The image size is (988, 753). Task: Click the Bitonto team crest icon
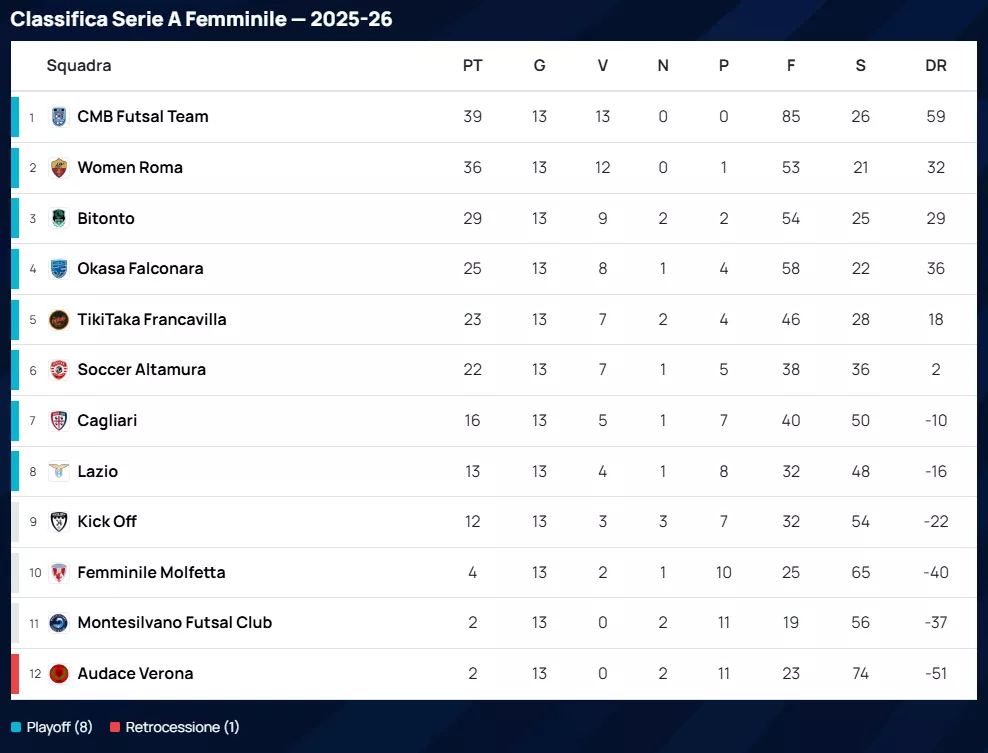tap(59, 218)
